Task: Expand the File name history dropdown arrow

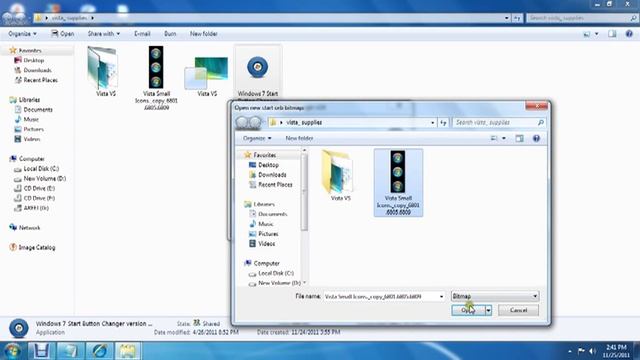Action: click(441, 296)
